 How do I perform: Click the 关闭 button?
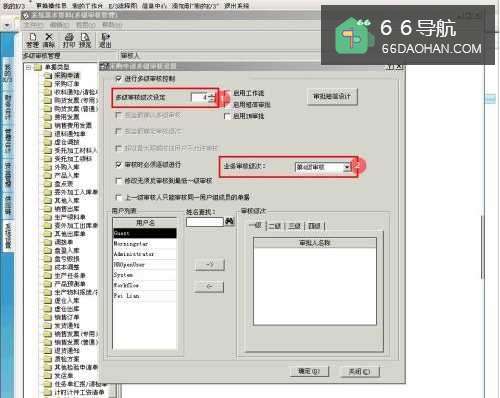359,371
